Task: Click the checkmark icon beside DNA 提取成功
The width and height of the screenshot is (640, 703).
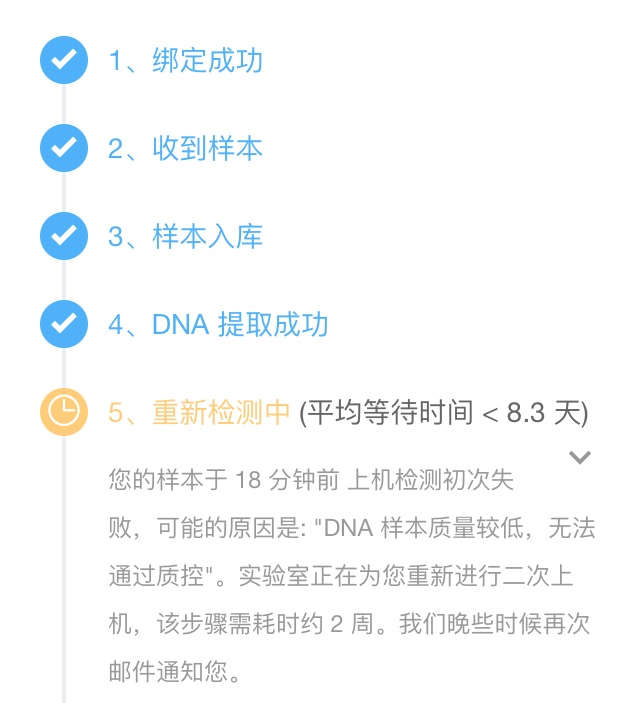Action: click(64, 324)
